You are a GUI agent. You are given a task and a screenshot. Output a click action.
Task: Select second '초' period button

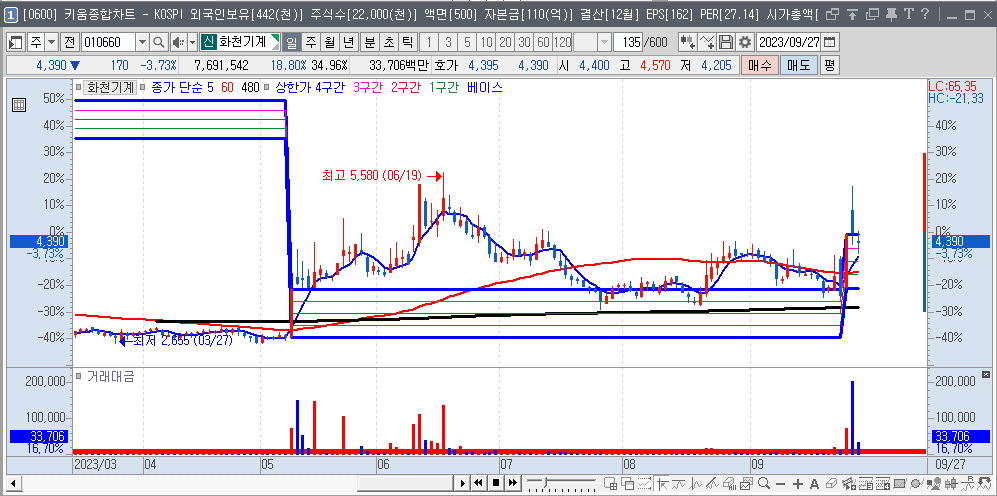[388, 43]
